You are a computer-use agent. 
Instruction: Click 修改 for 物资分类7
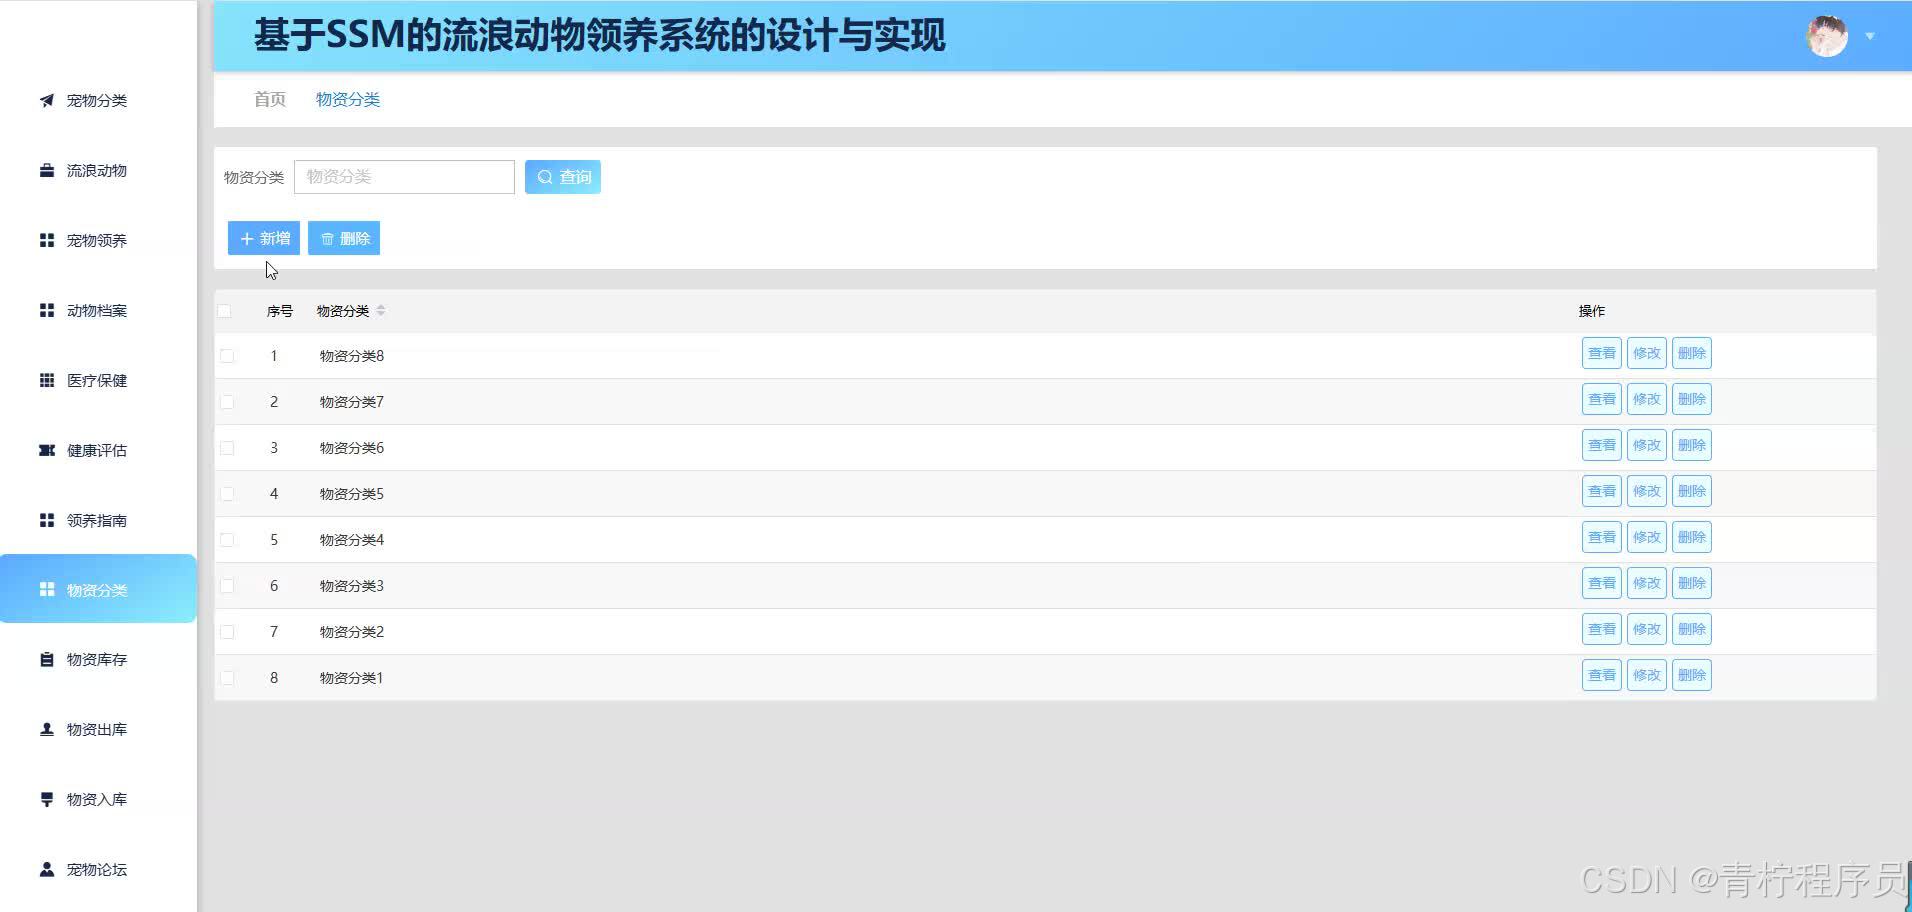click(x=1647, y=399)
